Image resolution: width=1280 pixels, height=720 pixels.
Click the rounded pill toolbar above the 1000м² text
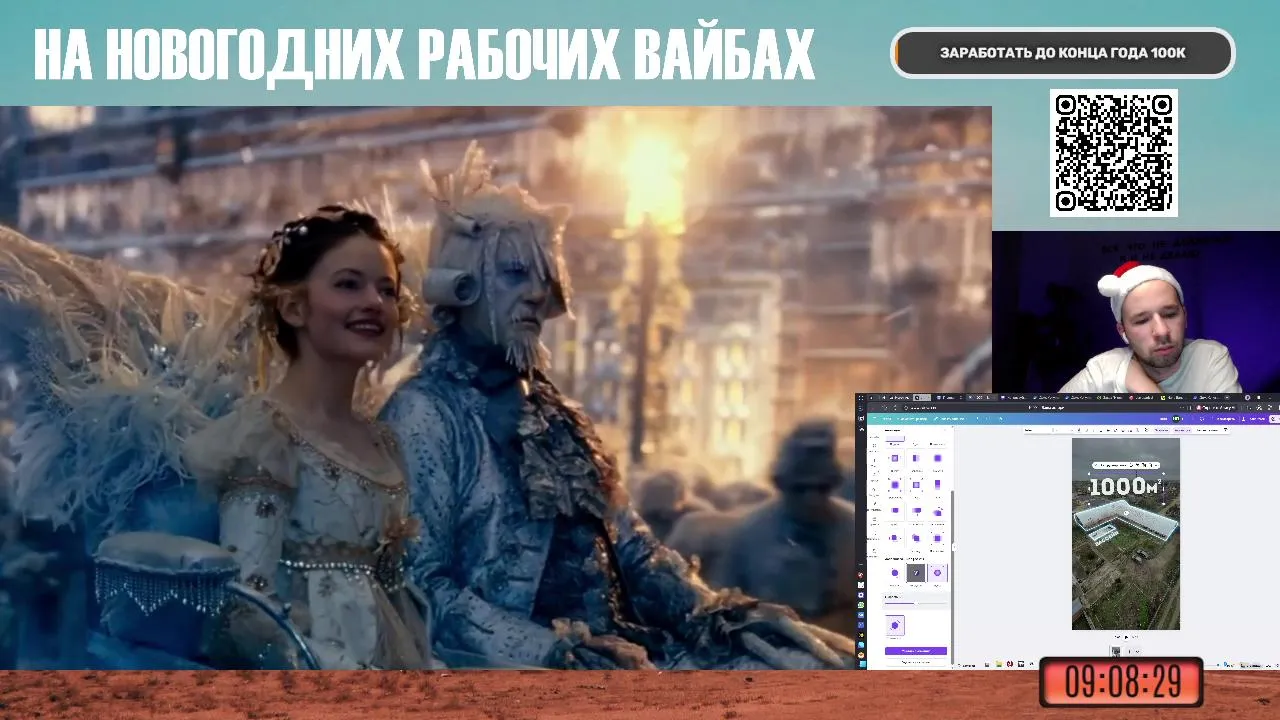coord(1126,466)
